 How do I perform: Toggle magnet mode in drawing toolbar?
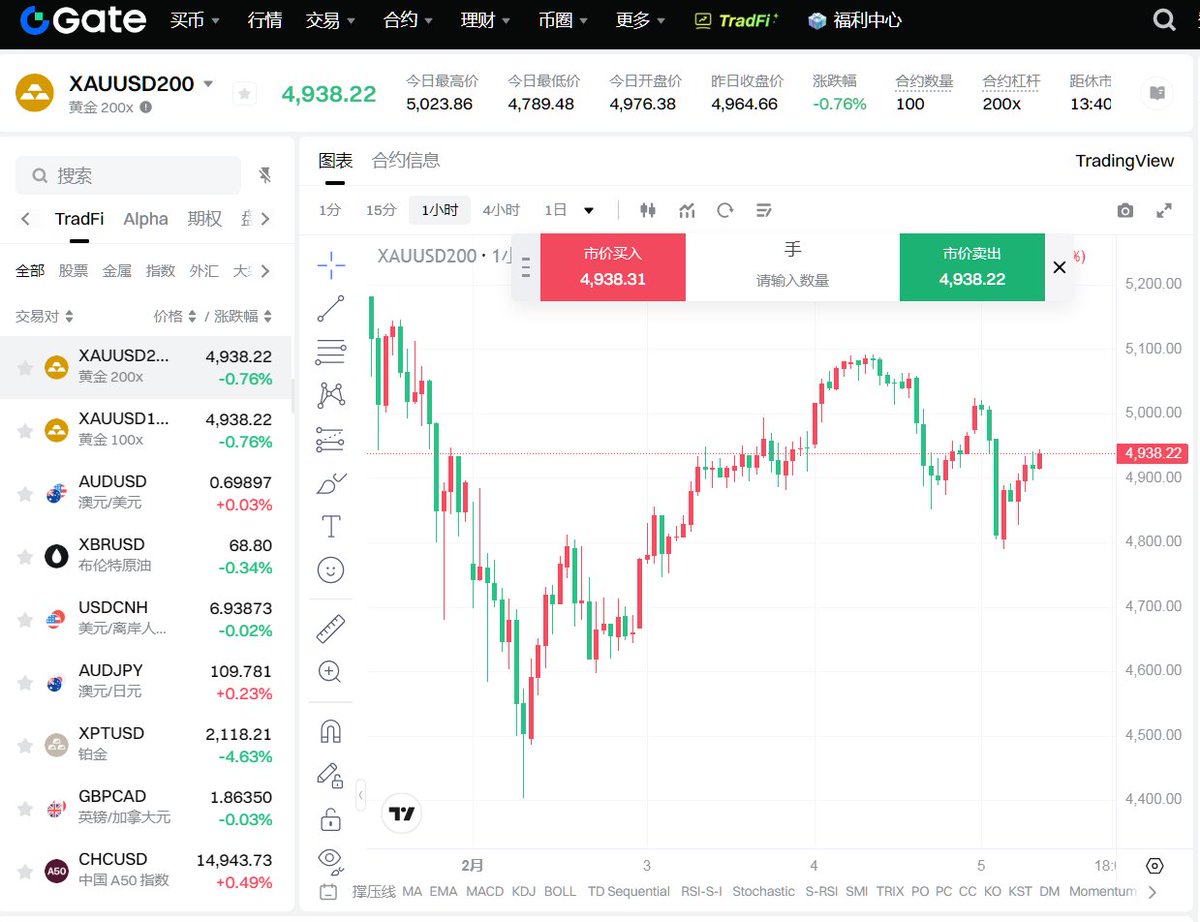click(331, 731)
